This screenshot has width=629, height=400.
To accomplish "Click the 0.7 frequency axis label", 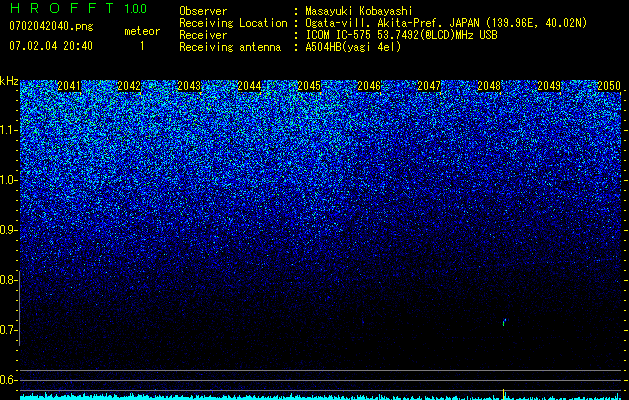I will [x=8, y=330].
